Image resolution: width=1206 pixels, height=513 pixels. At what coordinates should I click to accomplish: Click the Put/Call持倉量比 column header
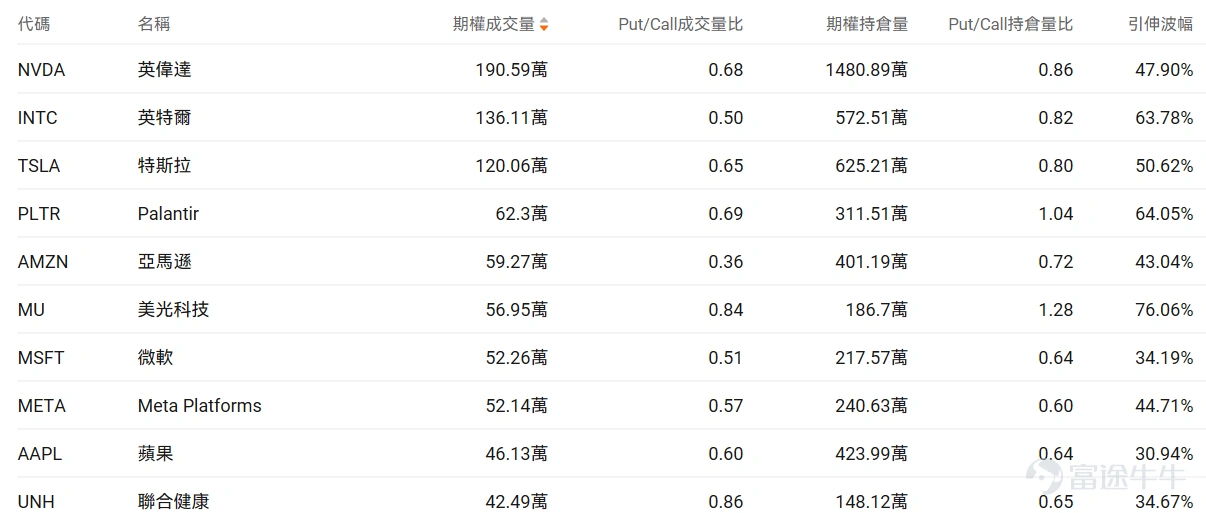pyautogui.click(x=1011, y=24)
